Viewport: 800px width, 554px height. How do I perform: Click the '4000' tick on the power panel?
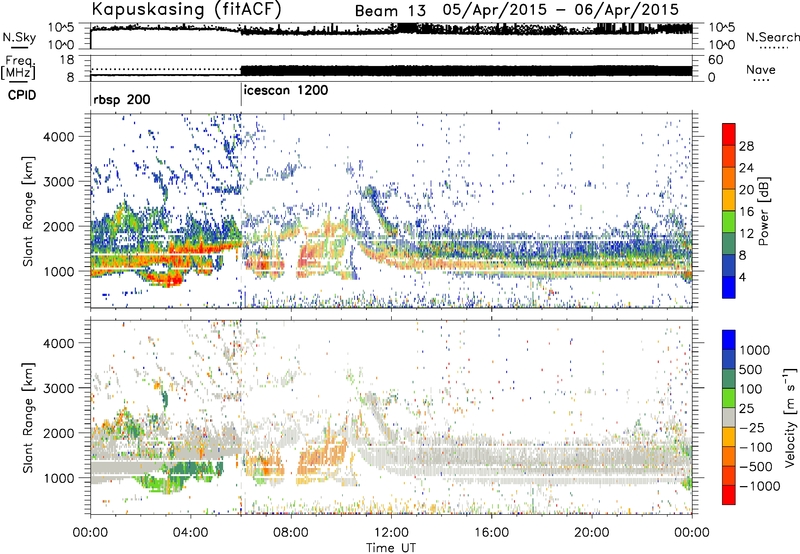pos(59,137)
